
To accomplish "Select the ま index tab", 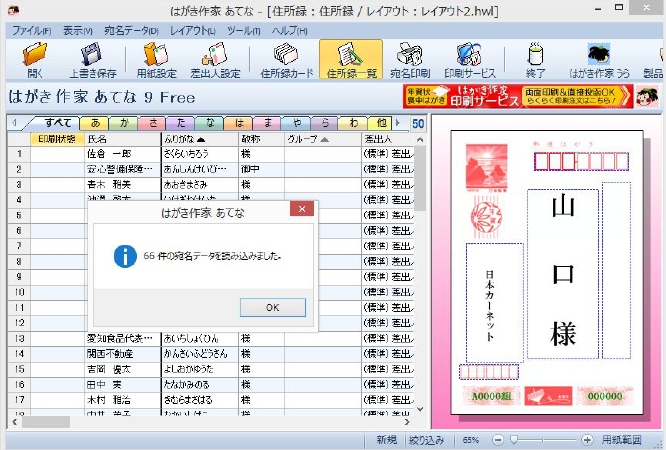I will pyautogui.click(x=267, y=123).
